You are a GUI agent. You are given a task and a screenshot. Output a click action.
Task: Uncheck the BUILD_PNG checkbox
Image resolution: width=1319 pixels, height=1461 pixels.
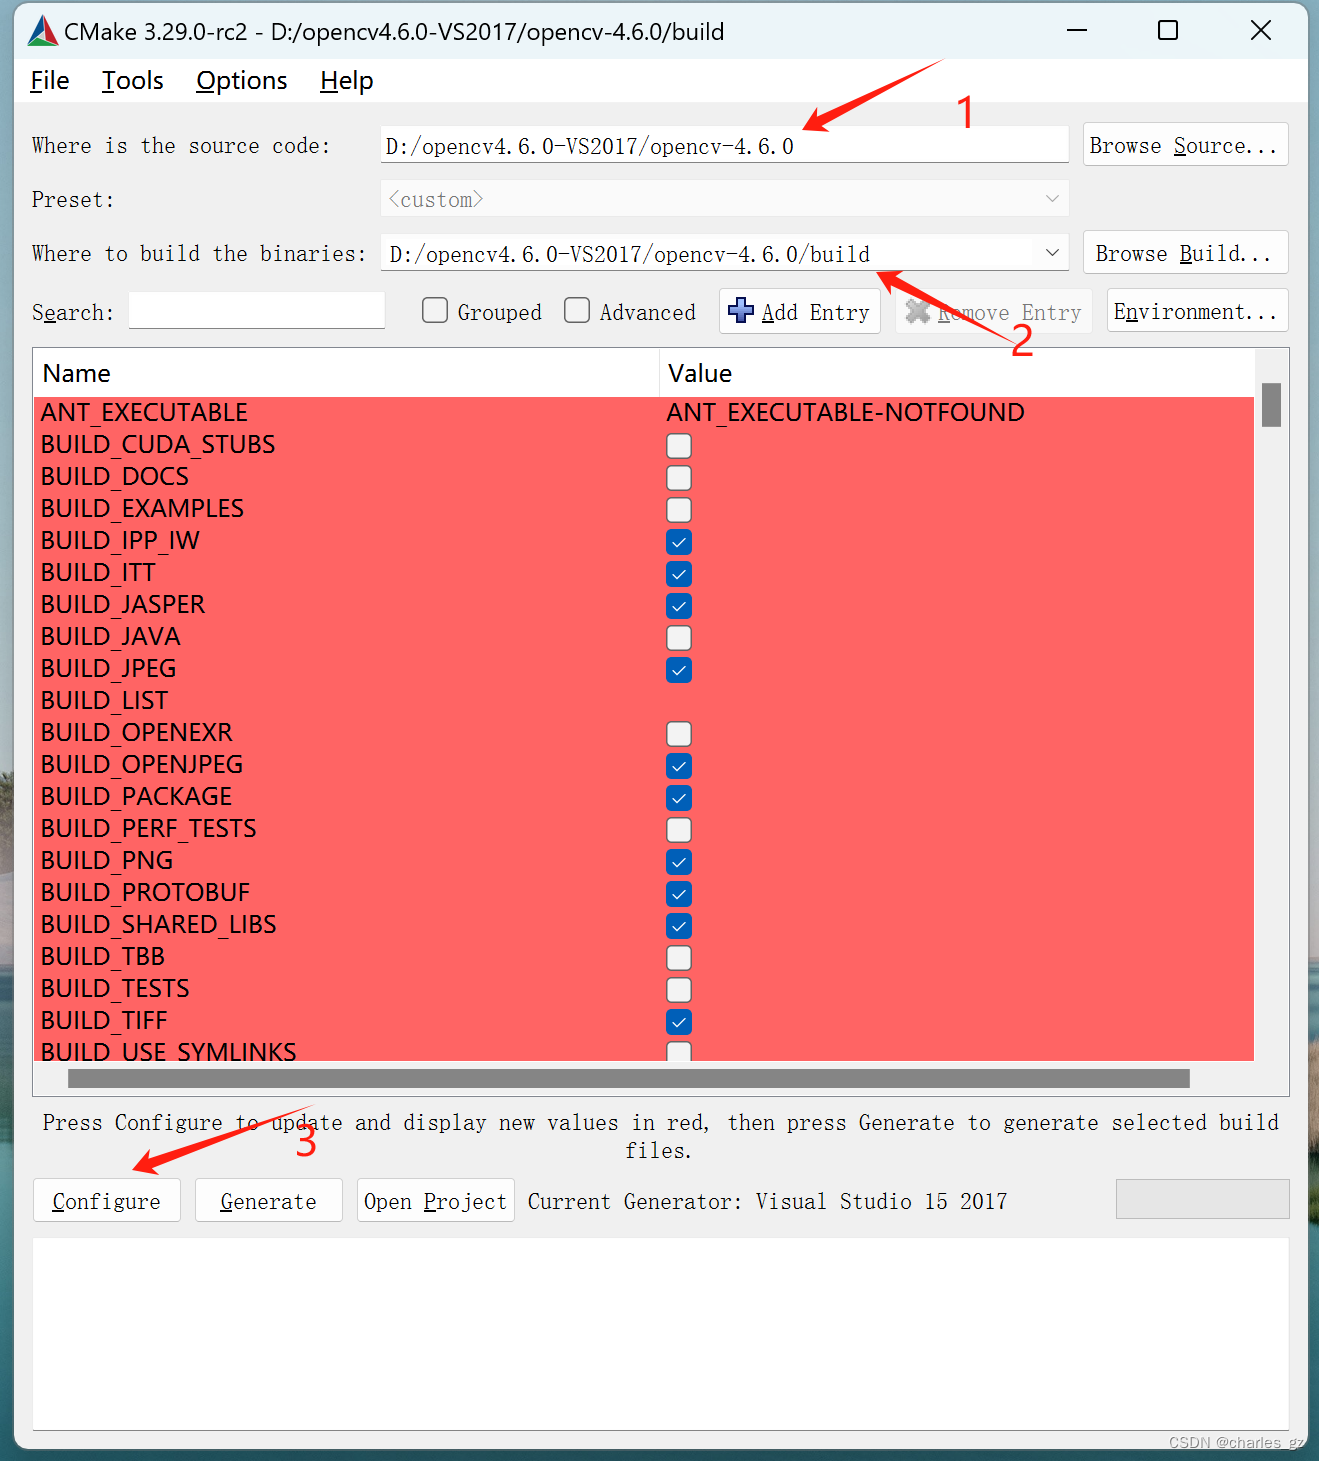click(679, 862)
